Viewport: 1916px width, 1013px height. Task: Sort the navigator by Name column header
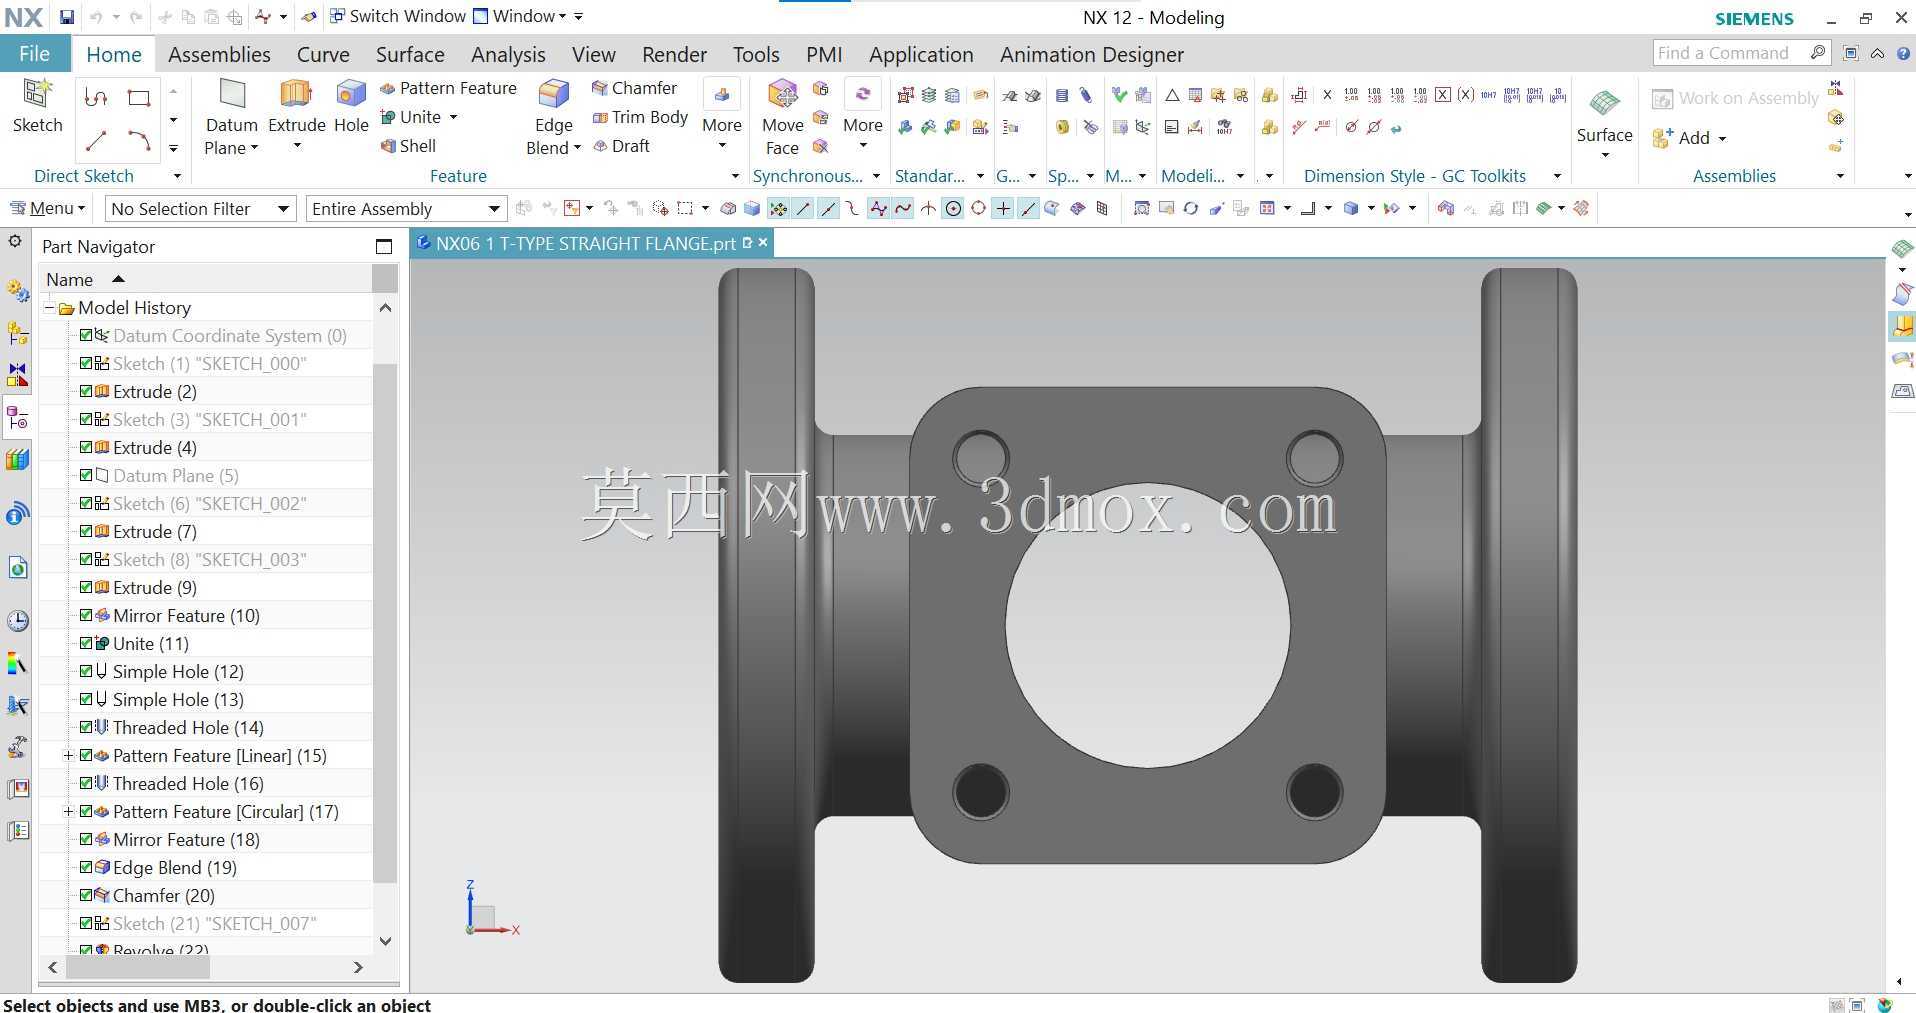pyautogui.click(x=206, y=279)
